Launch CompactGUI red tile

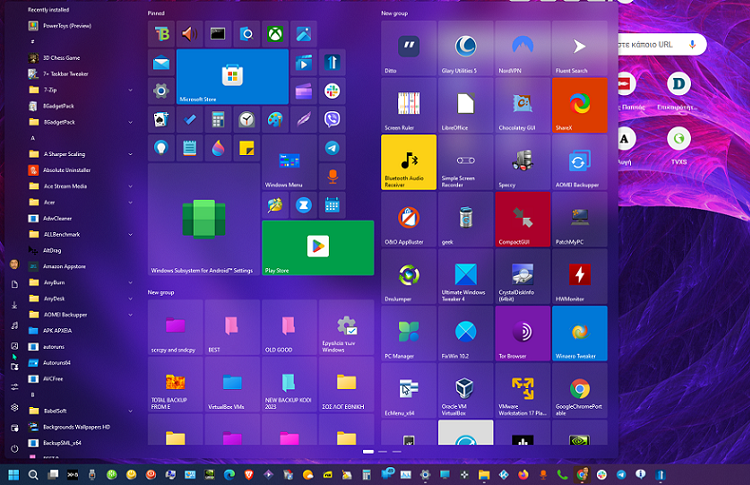(x=523, y=220)
